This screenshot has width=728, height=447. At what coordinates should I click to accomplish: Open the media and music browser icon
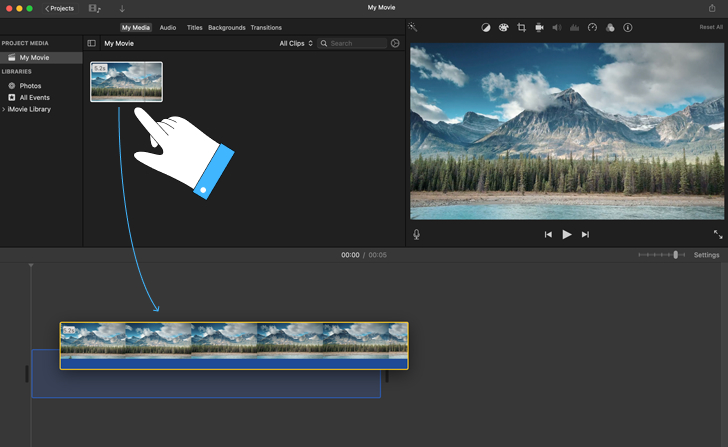95,8
